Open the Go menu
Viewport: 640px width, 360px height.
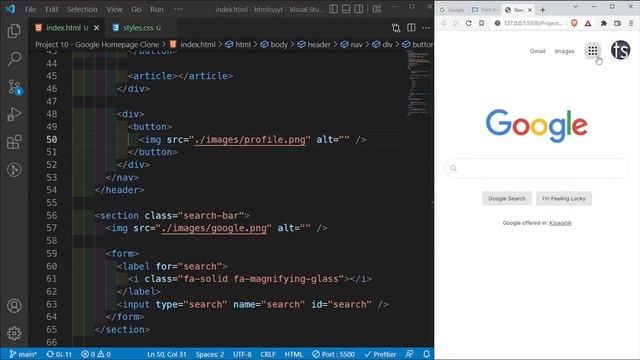pyautogui.click(x=136, y=9)
